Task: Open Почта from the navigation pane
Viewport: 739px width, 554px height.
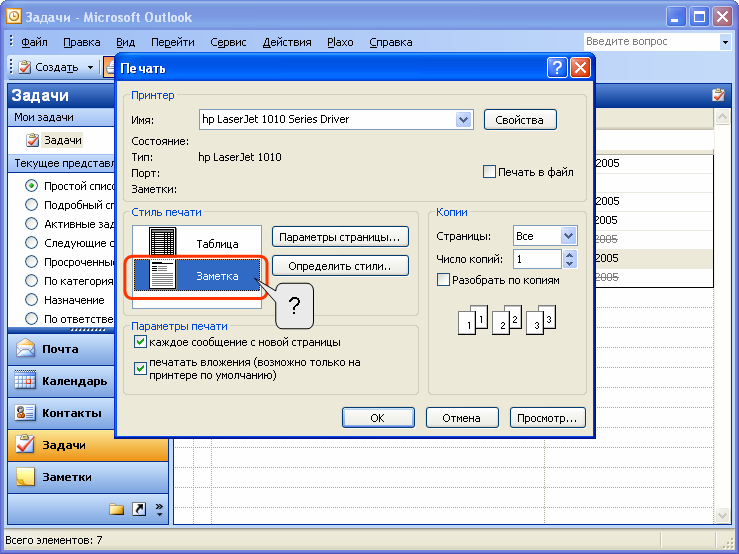Action: pos(61,349)
